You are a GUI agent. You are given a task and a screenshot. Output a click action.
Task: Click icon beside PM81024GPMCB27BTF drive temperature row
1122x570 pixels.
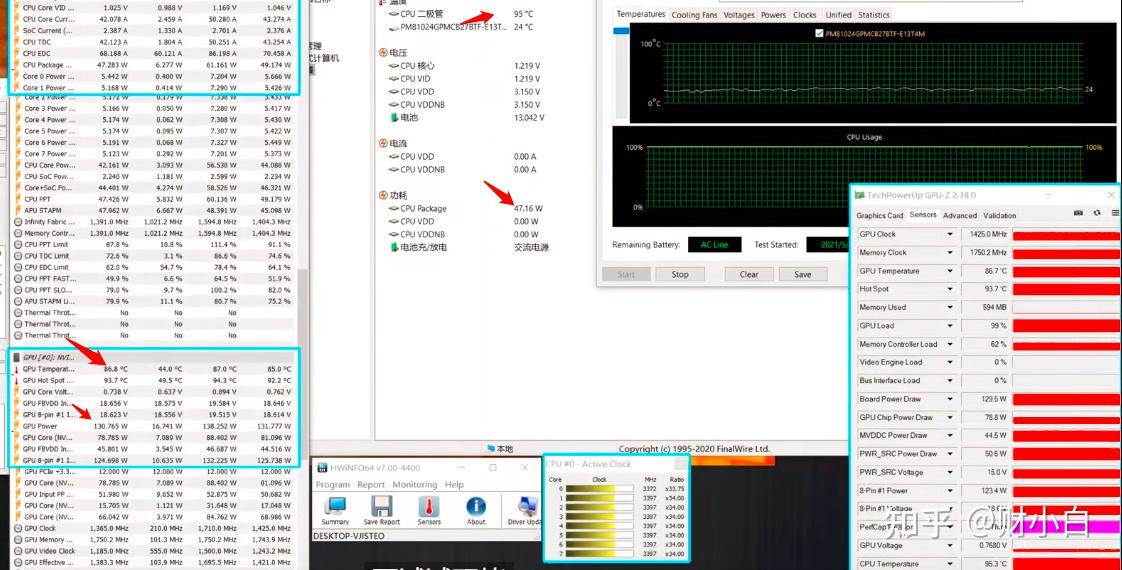pyautogui.click(x=394, y=28)
